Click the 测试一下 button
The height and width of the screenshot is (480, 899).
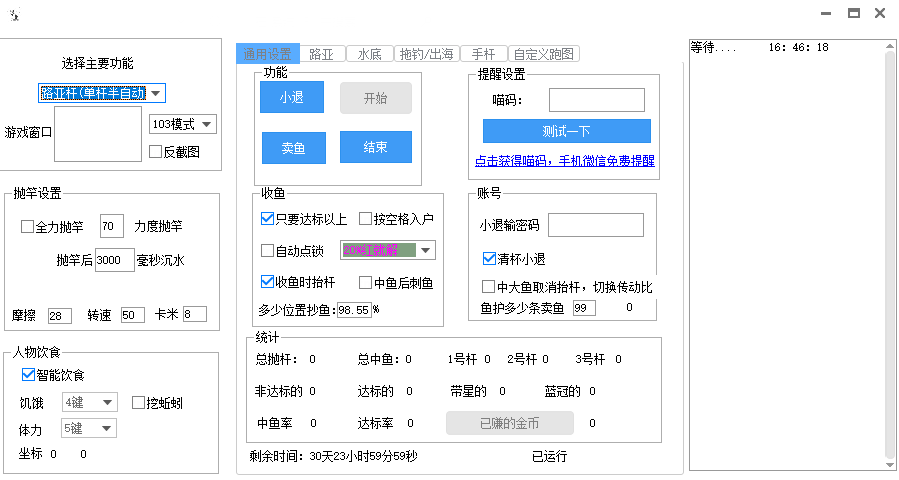(x=566, y=132)
